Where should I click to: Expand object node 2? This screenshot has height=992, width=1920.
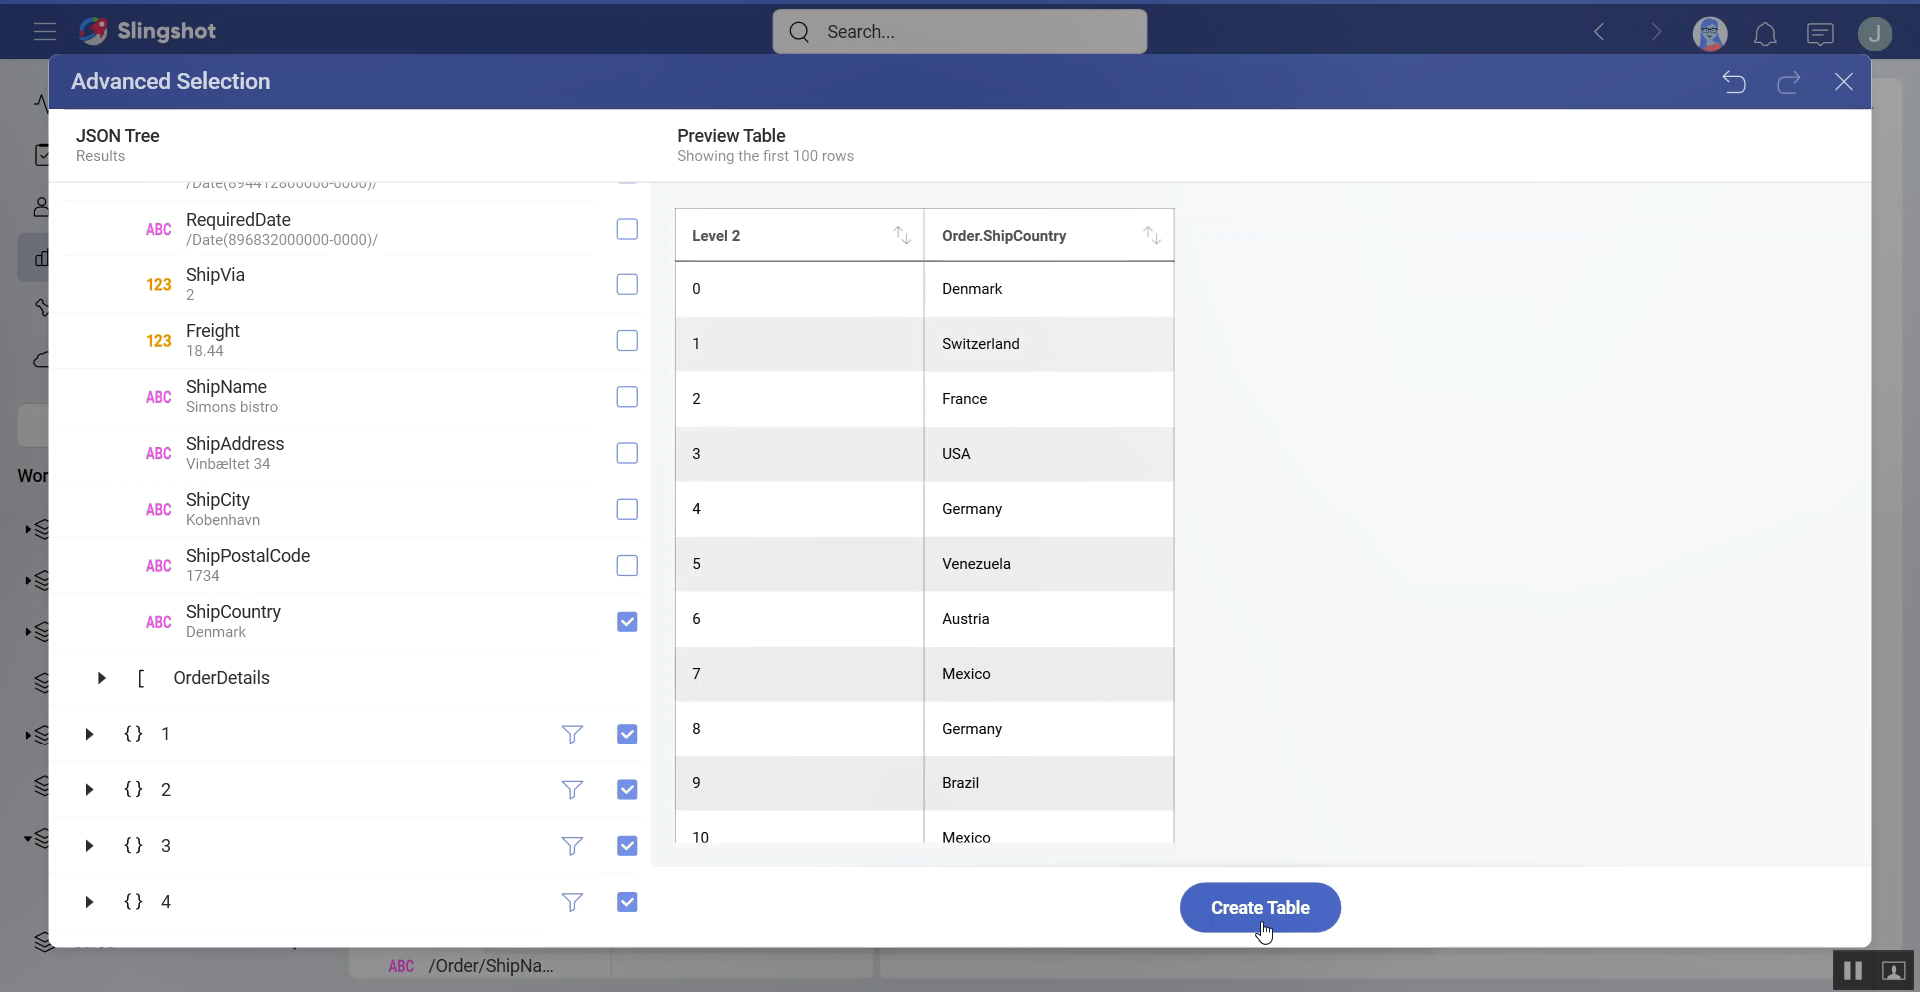pyautogui.click(x=89, y=790)
